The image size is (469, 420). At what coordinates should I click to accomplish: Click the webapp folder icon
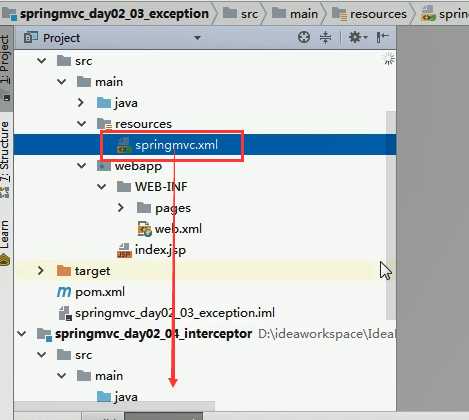104,166
